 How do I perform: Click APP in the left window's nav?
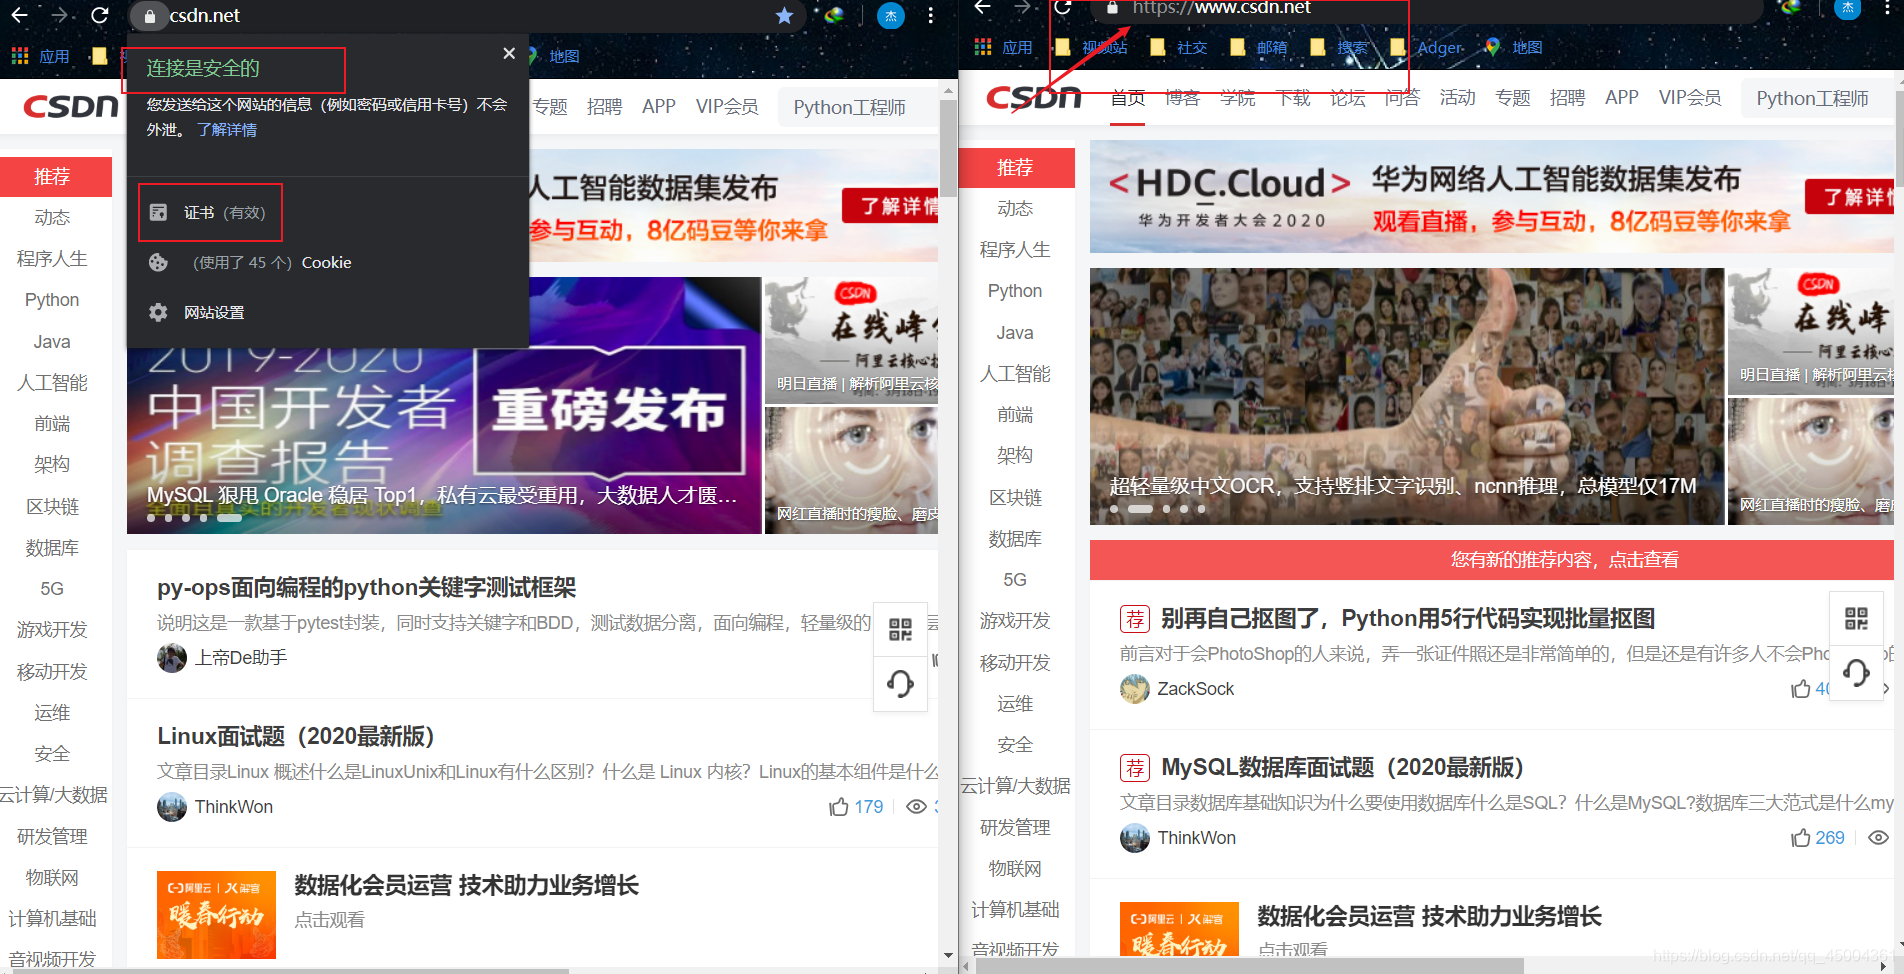[658, 107]
